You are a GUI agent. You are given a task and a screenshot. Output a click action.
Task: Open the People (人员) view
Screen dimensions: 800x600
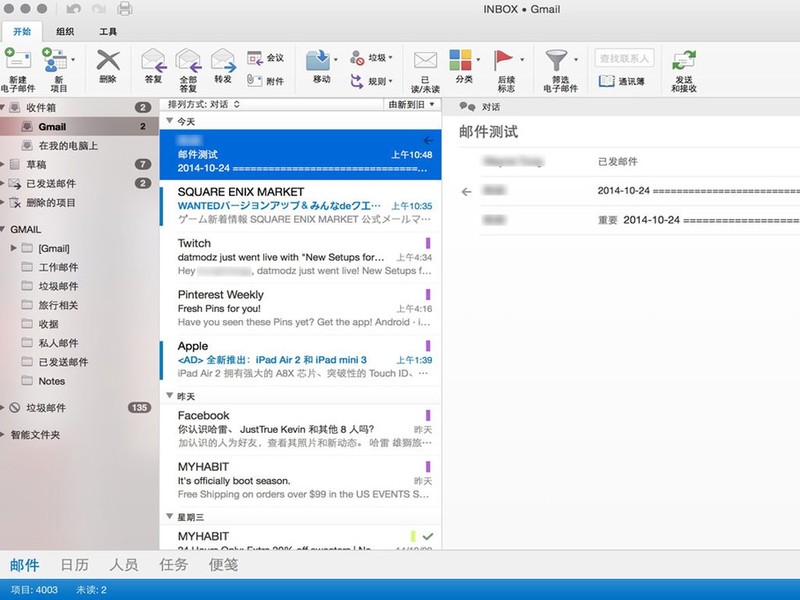[124, 565]
